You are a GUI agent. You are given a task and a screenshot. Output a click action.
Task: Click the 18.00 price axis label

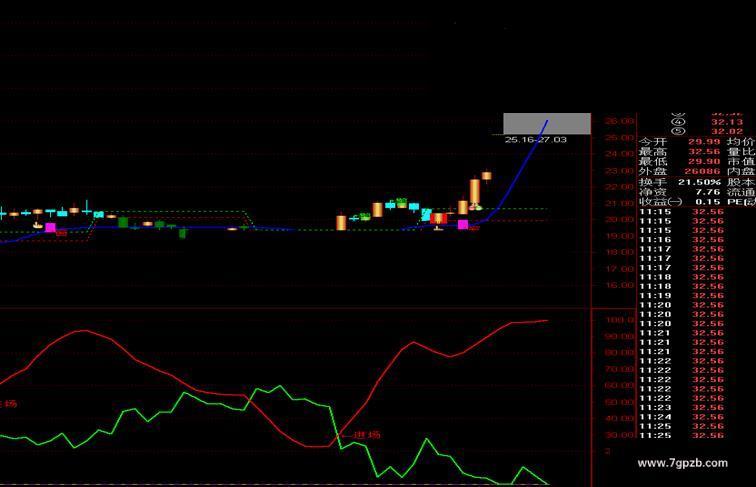tap(620, 252)
